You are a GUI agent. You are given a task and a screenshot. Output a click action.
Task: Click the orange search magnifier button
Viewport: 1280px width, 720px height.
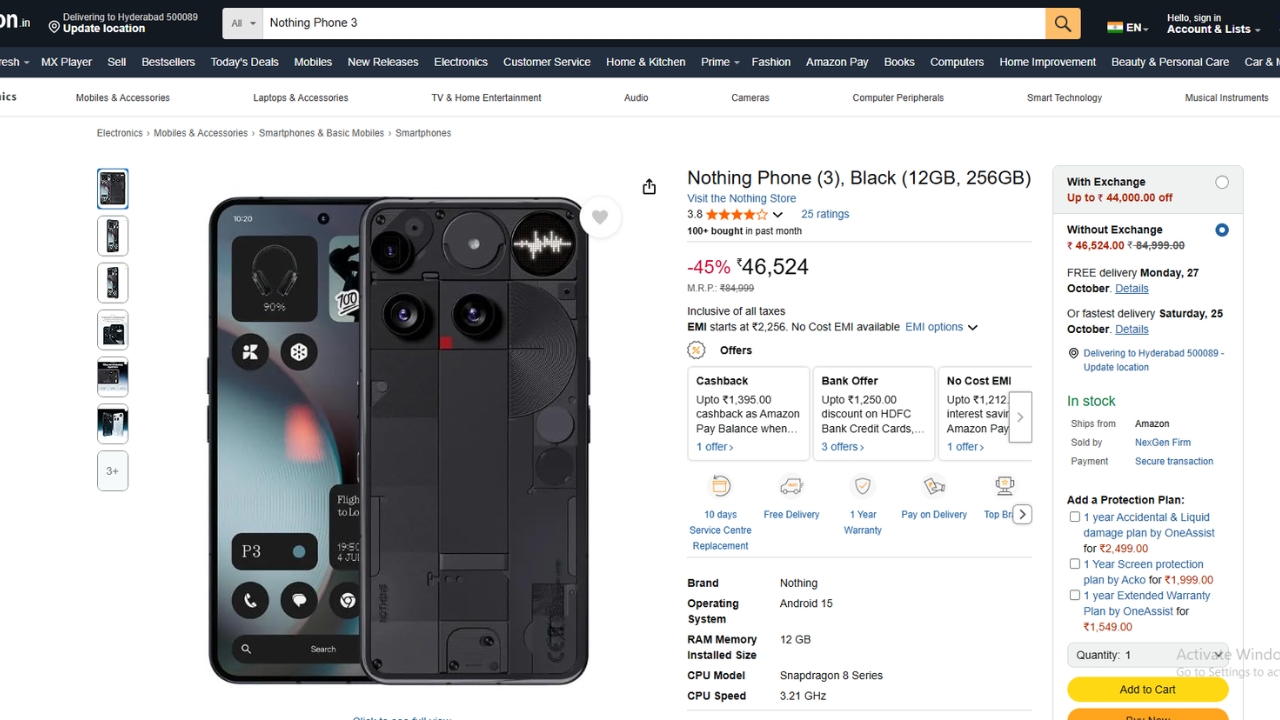[x=1062, y=23]
